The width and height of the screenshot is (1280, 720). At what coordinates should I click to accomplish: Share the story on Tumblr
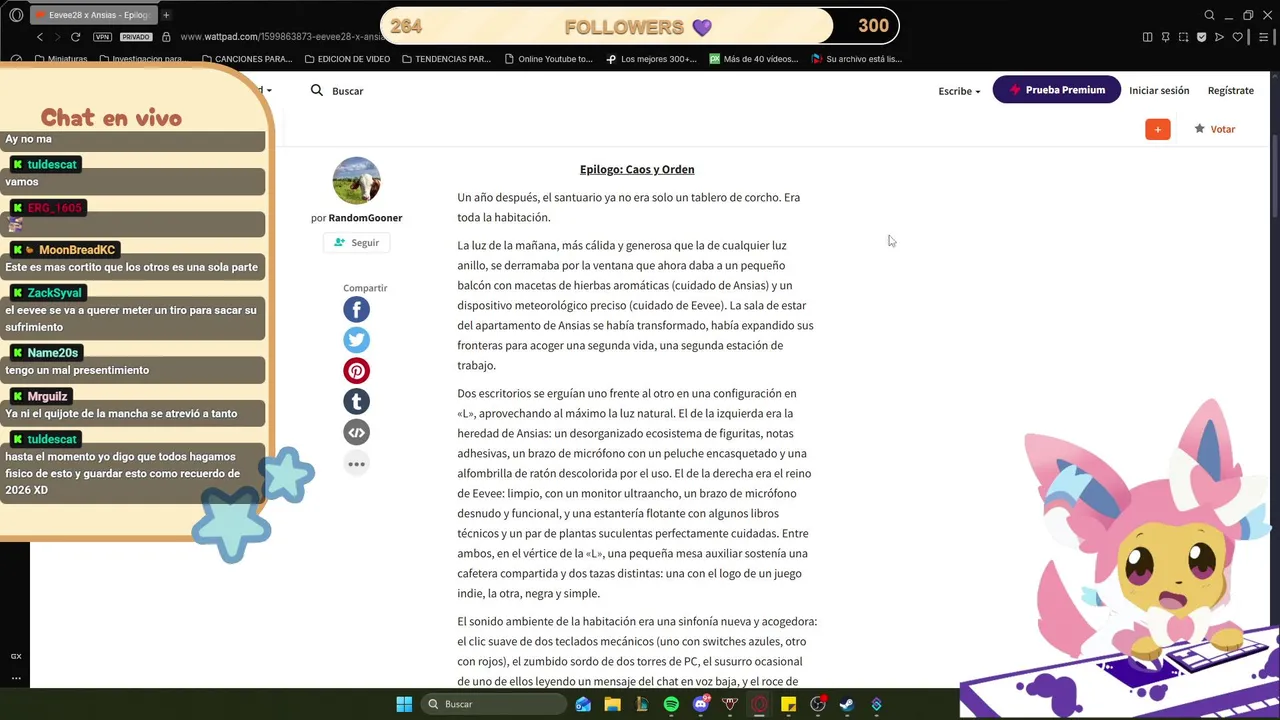(x=356, y=402)
